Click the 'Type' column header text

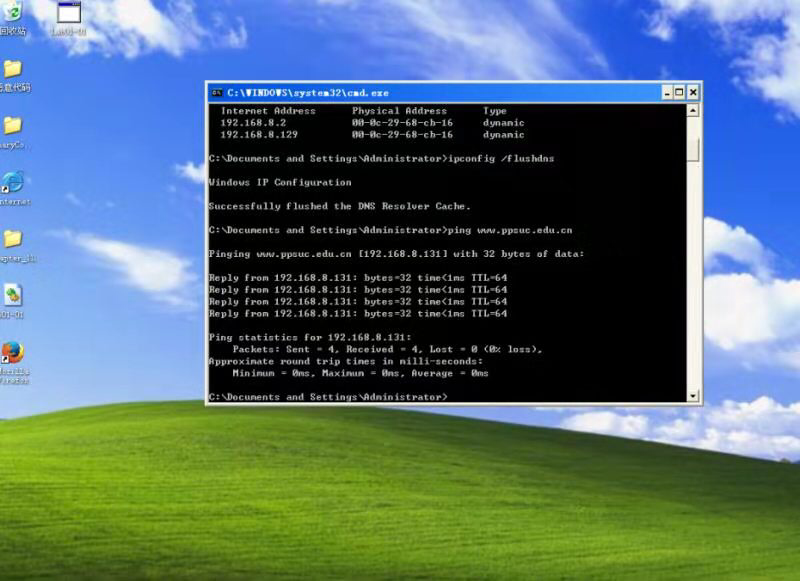495,111
